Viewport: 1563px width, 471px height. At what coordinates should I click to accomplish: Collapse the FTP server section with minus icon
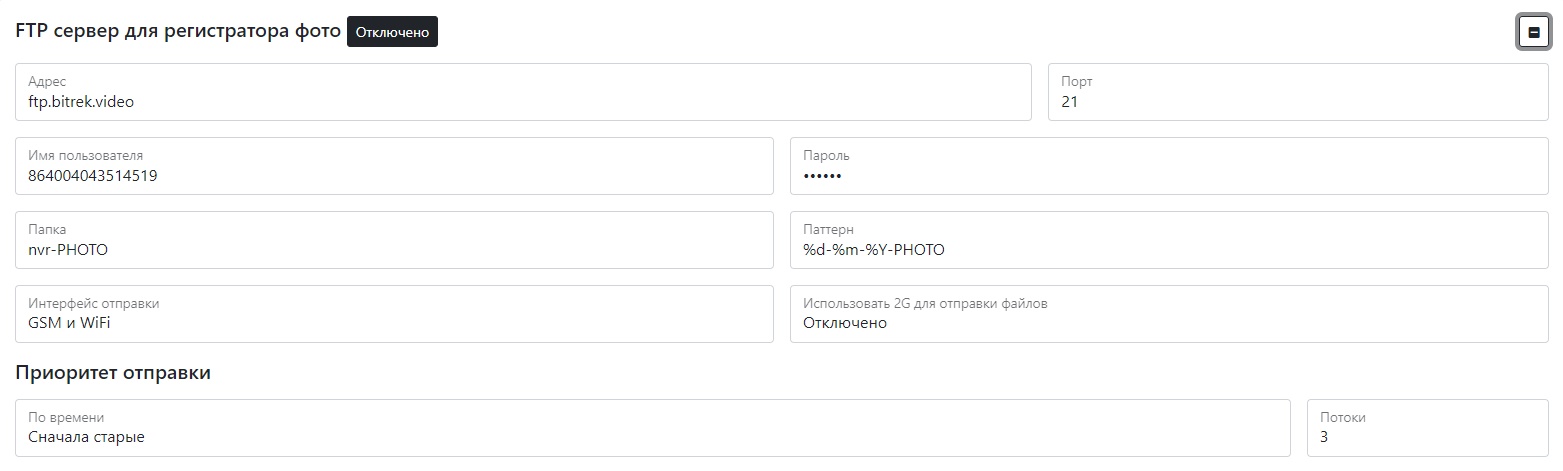(1533, 33)
